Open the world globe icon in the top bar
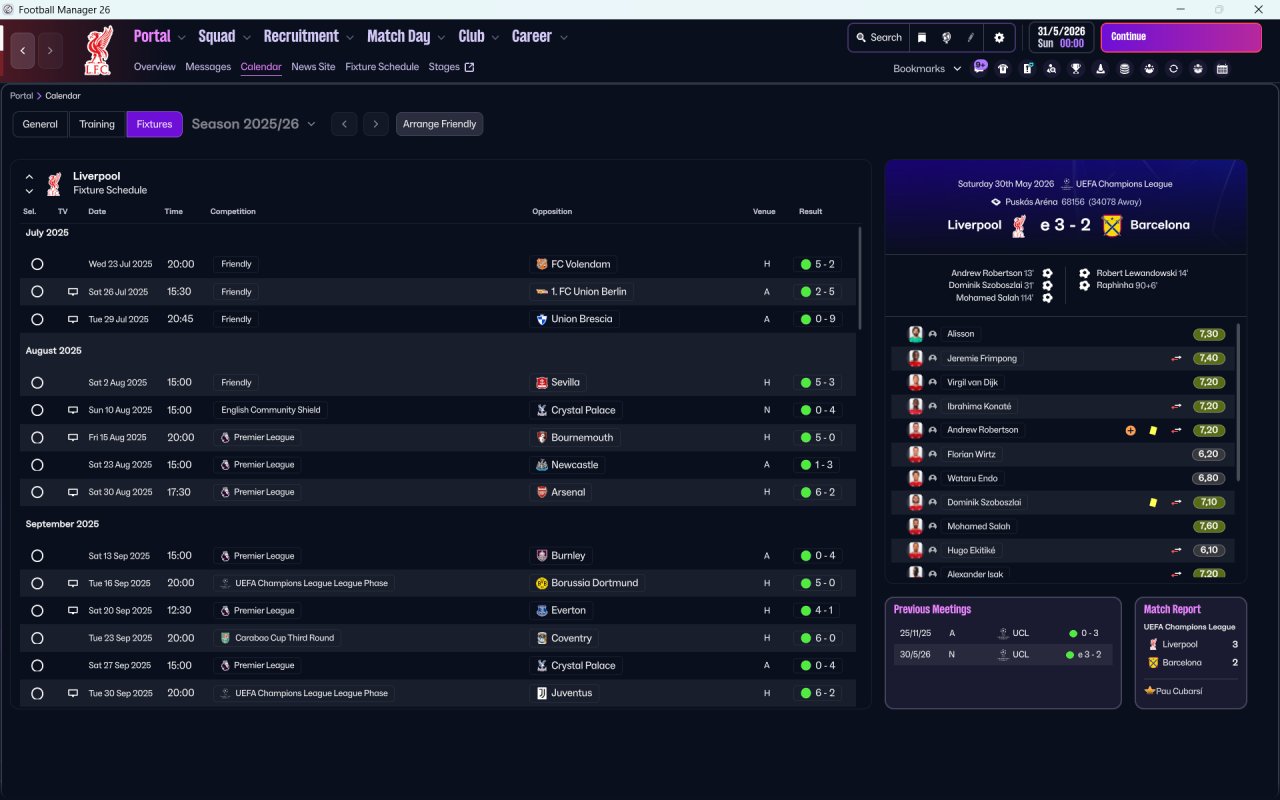1280x800 pixels. 946,37
